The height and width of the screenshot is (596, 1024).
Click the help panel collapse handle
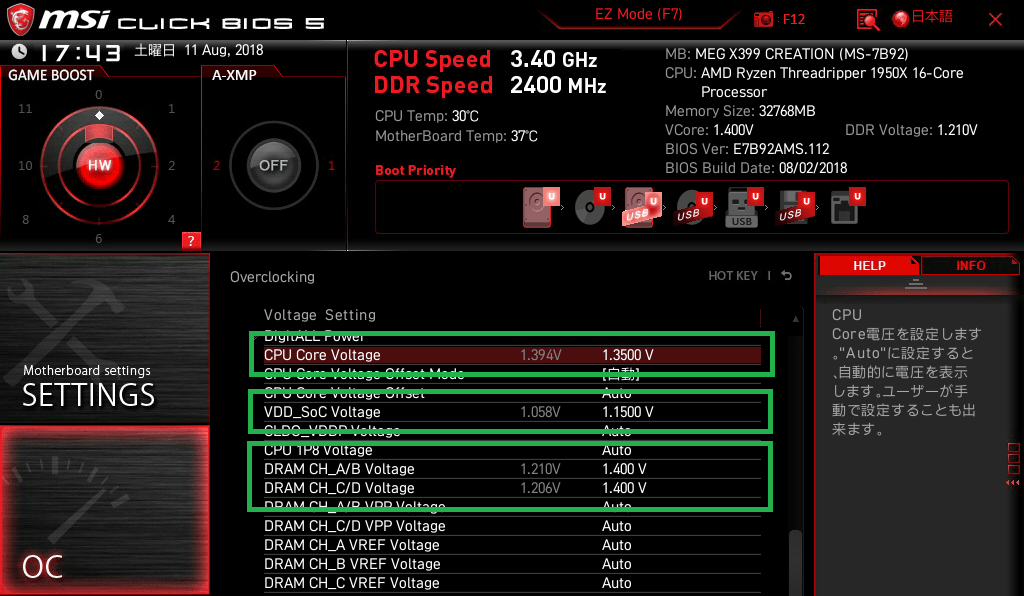coord(915,283)
